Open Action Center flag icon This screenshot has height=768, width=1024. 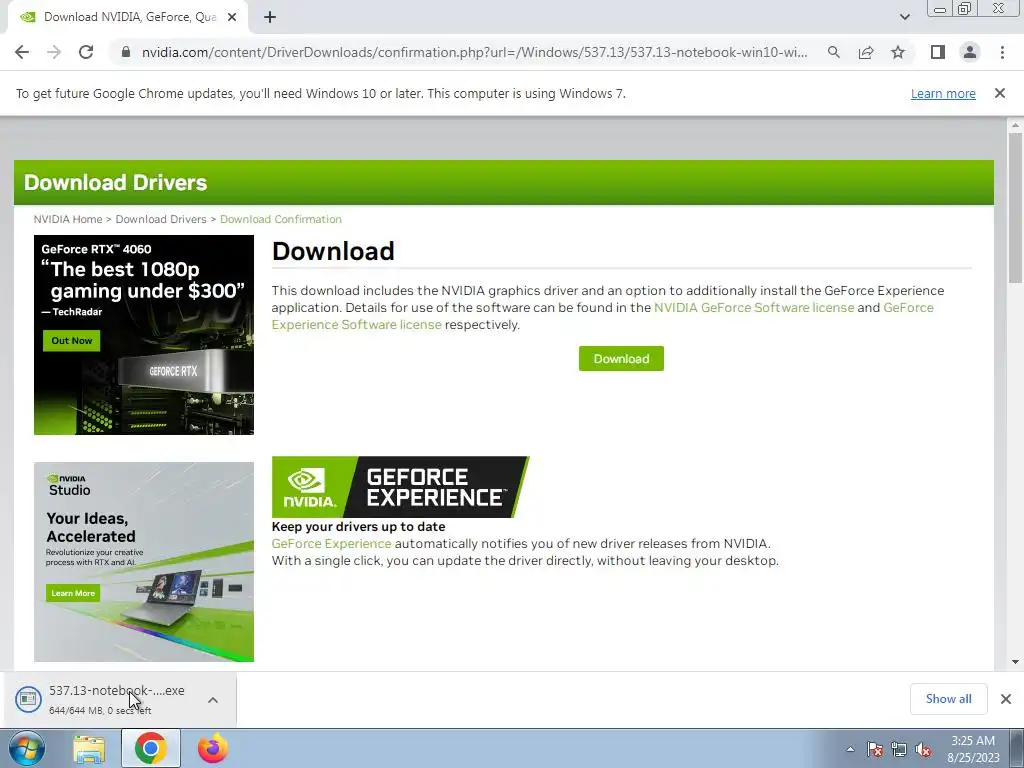[x=875, y=750]
